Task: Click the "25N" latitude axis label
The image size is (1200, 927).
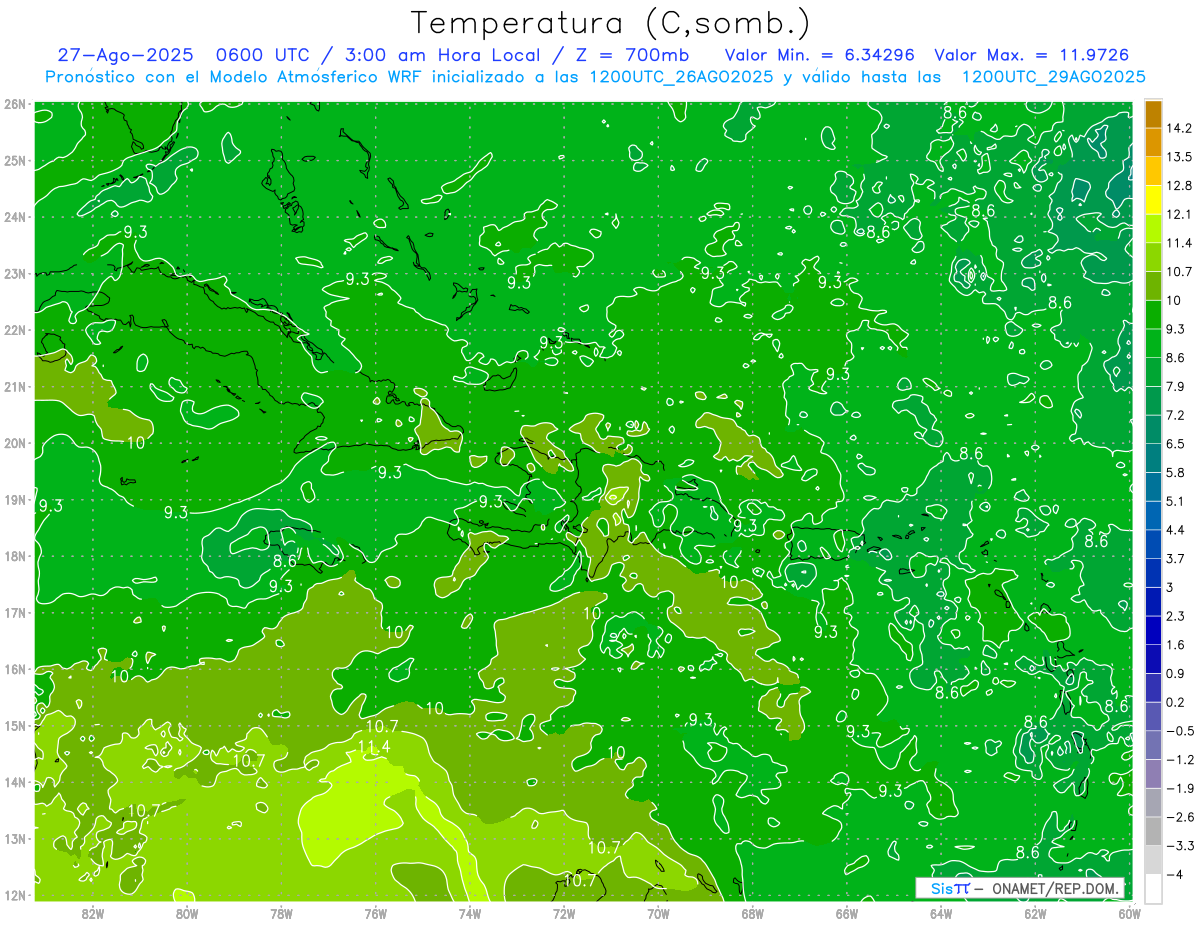Action: (14, 161)
